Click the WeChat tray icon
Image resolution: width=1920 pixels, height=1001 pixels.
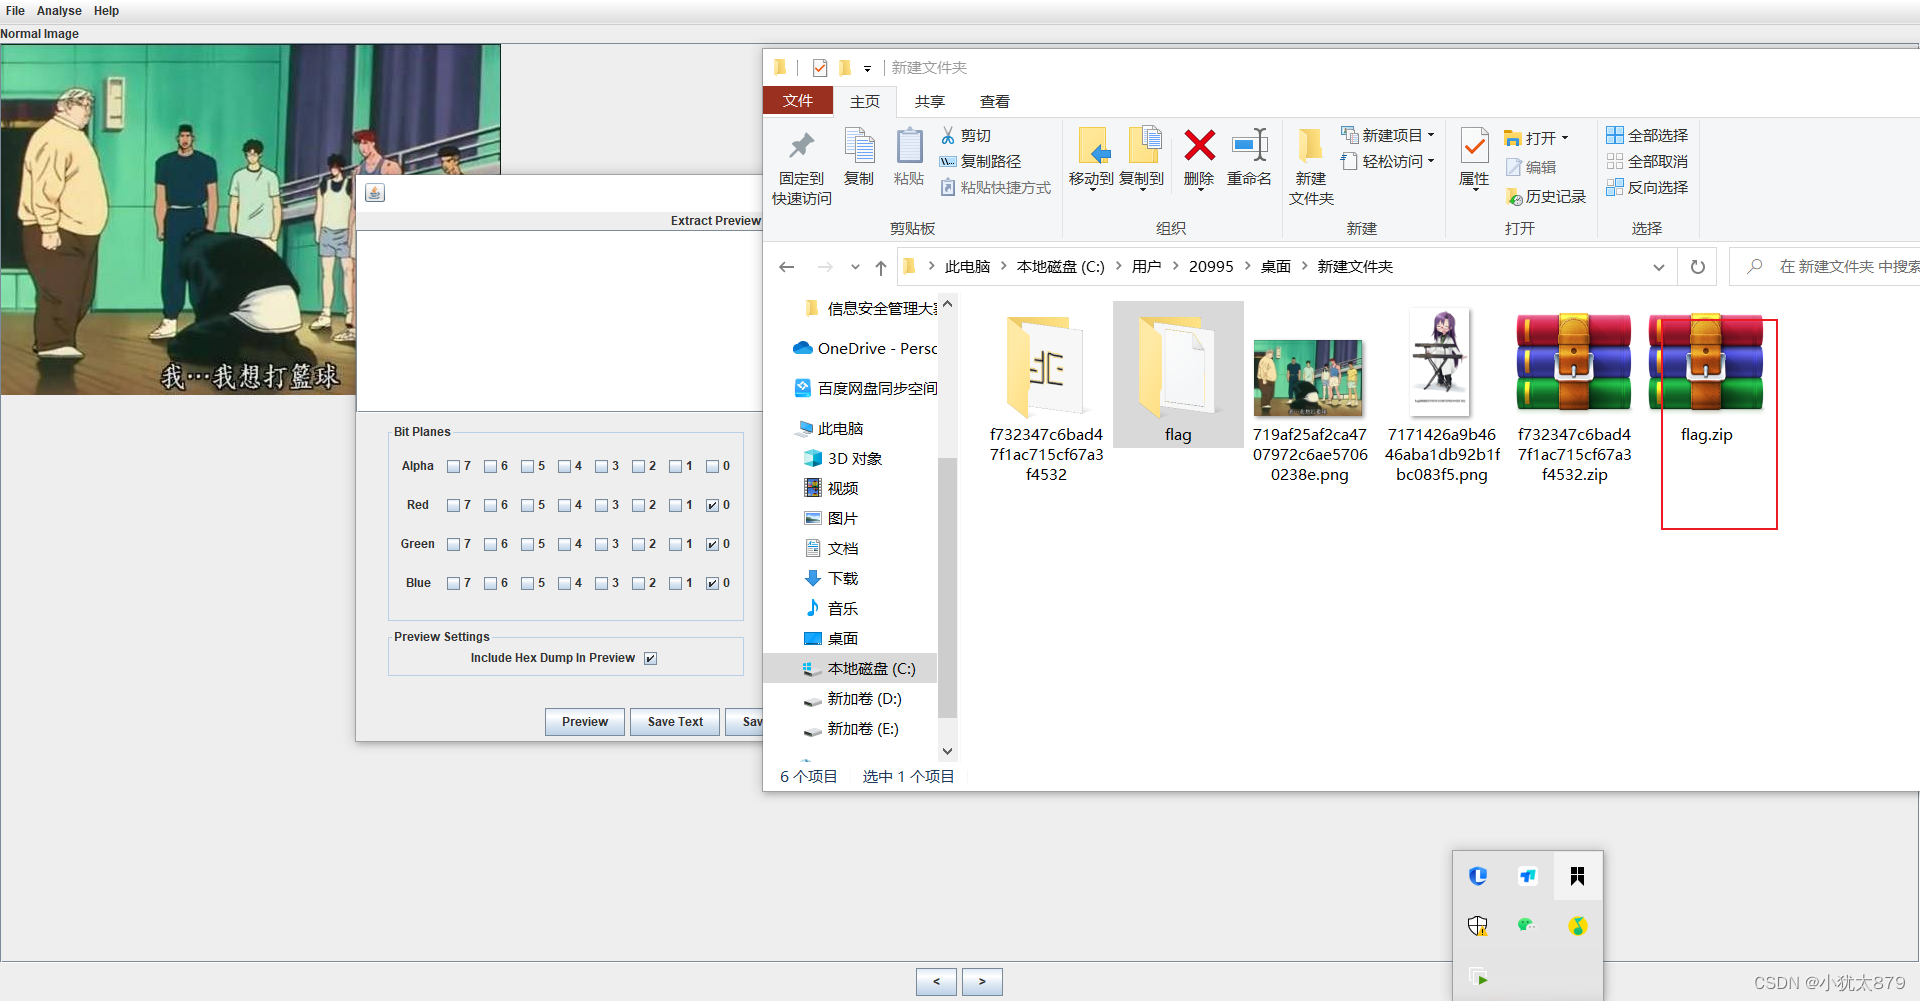click(1527, 925)
